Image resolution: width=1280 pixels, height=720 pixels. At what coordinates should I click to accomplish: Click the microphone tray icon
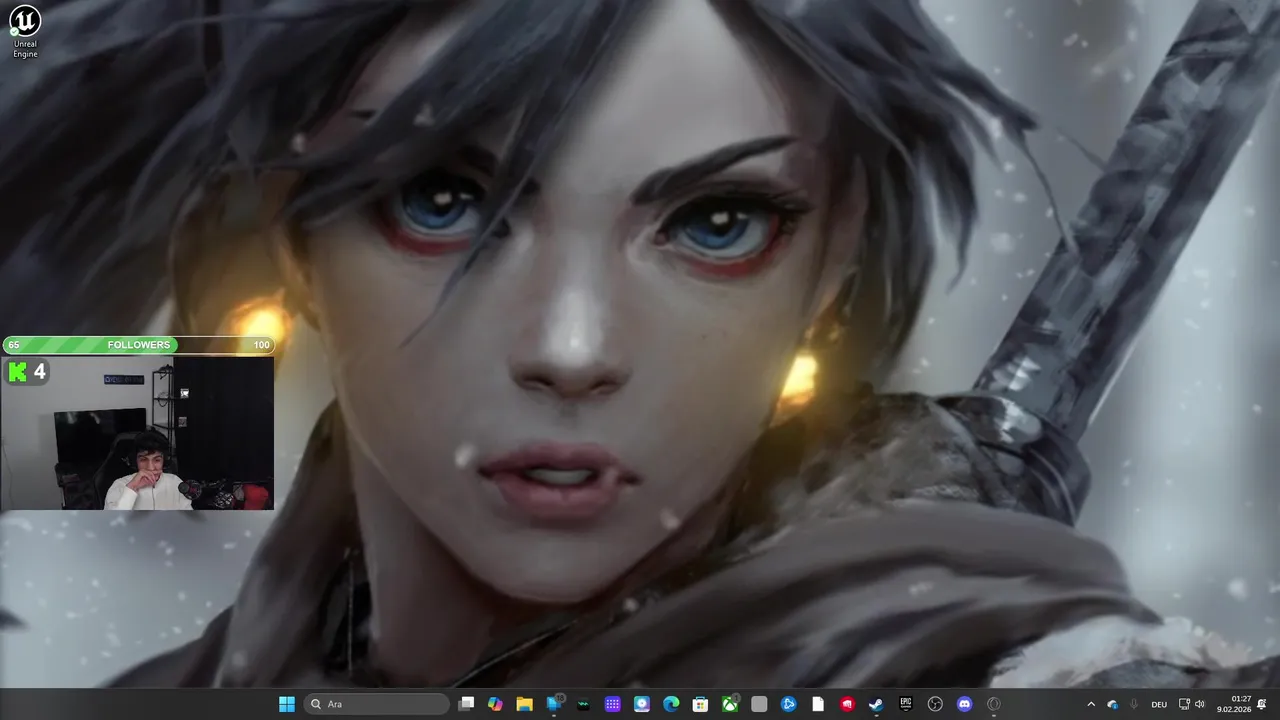point(1132,704)
